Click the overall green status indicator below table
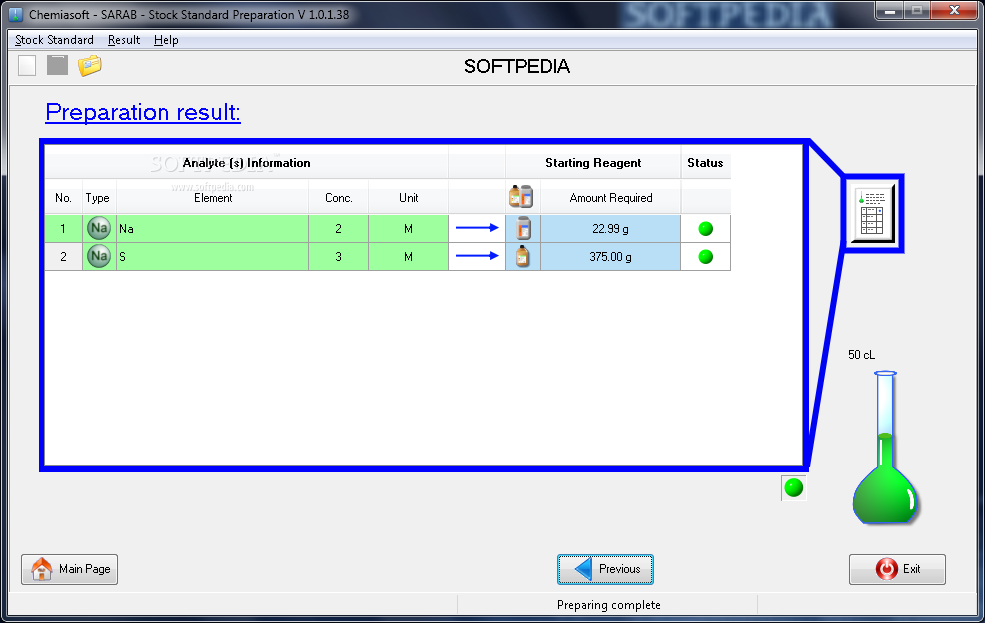The width and height of the screenshot is (985, 623). click(x=793, y=487)
